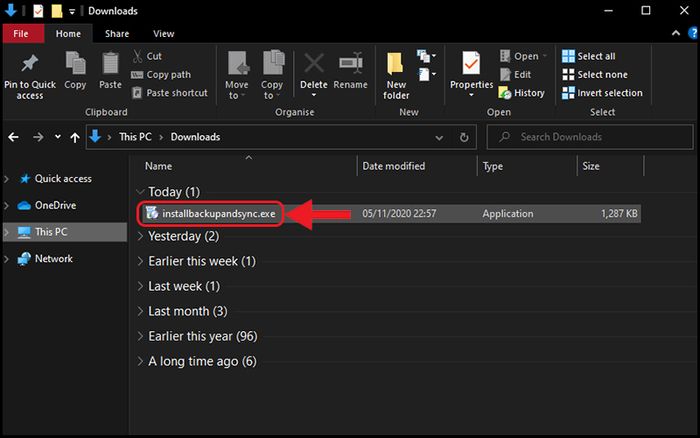700x438 pixels.
Task: Click Paste shortcut in the ribbon
Action: [x=170, y=93]
